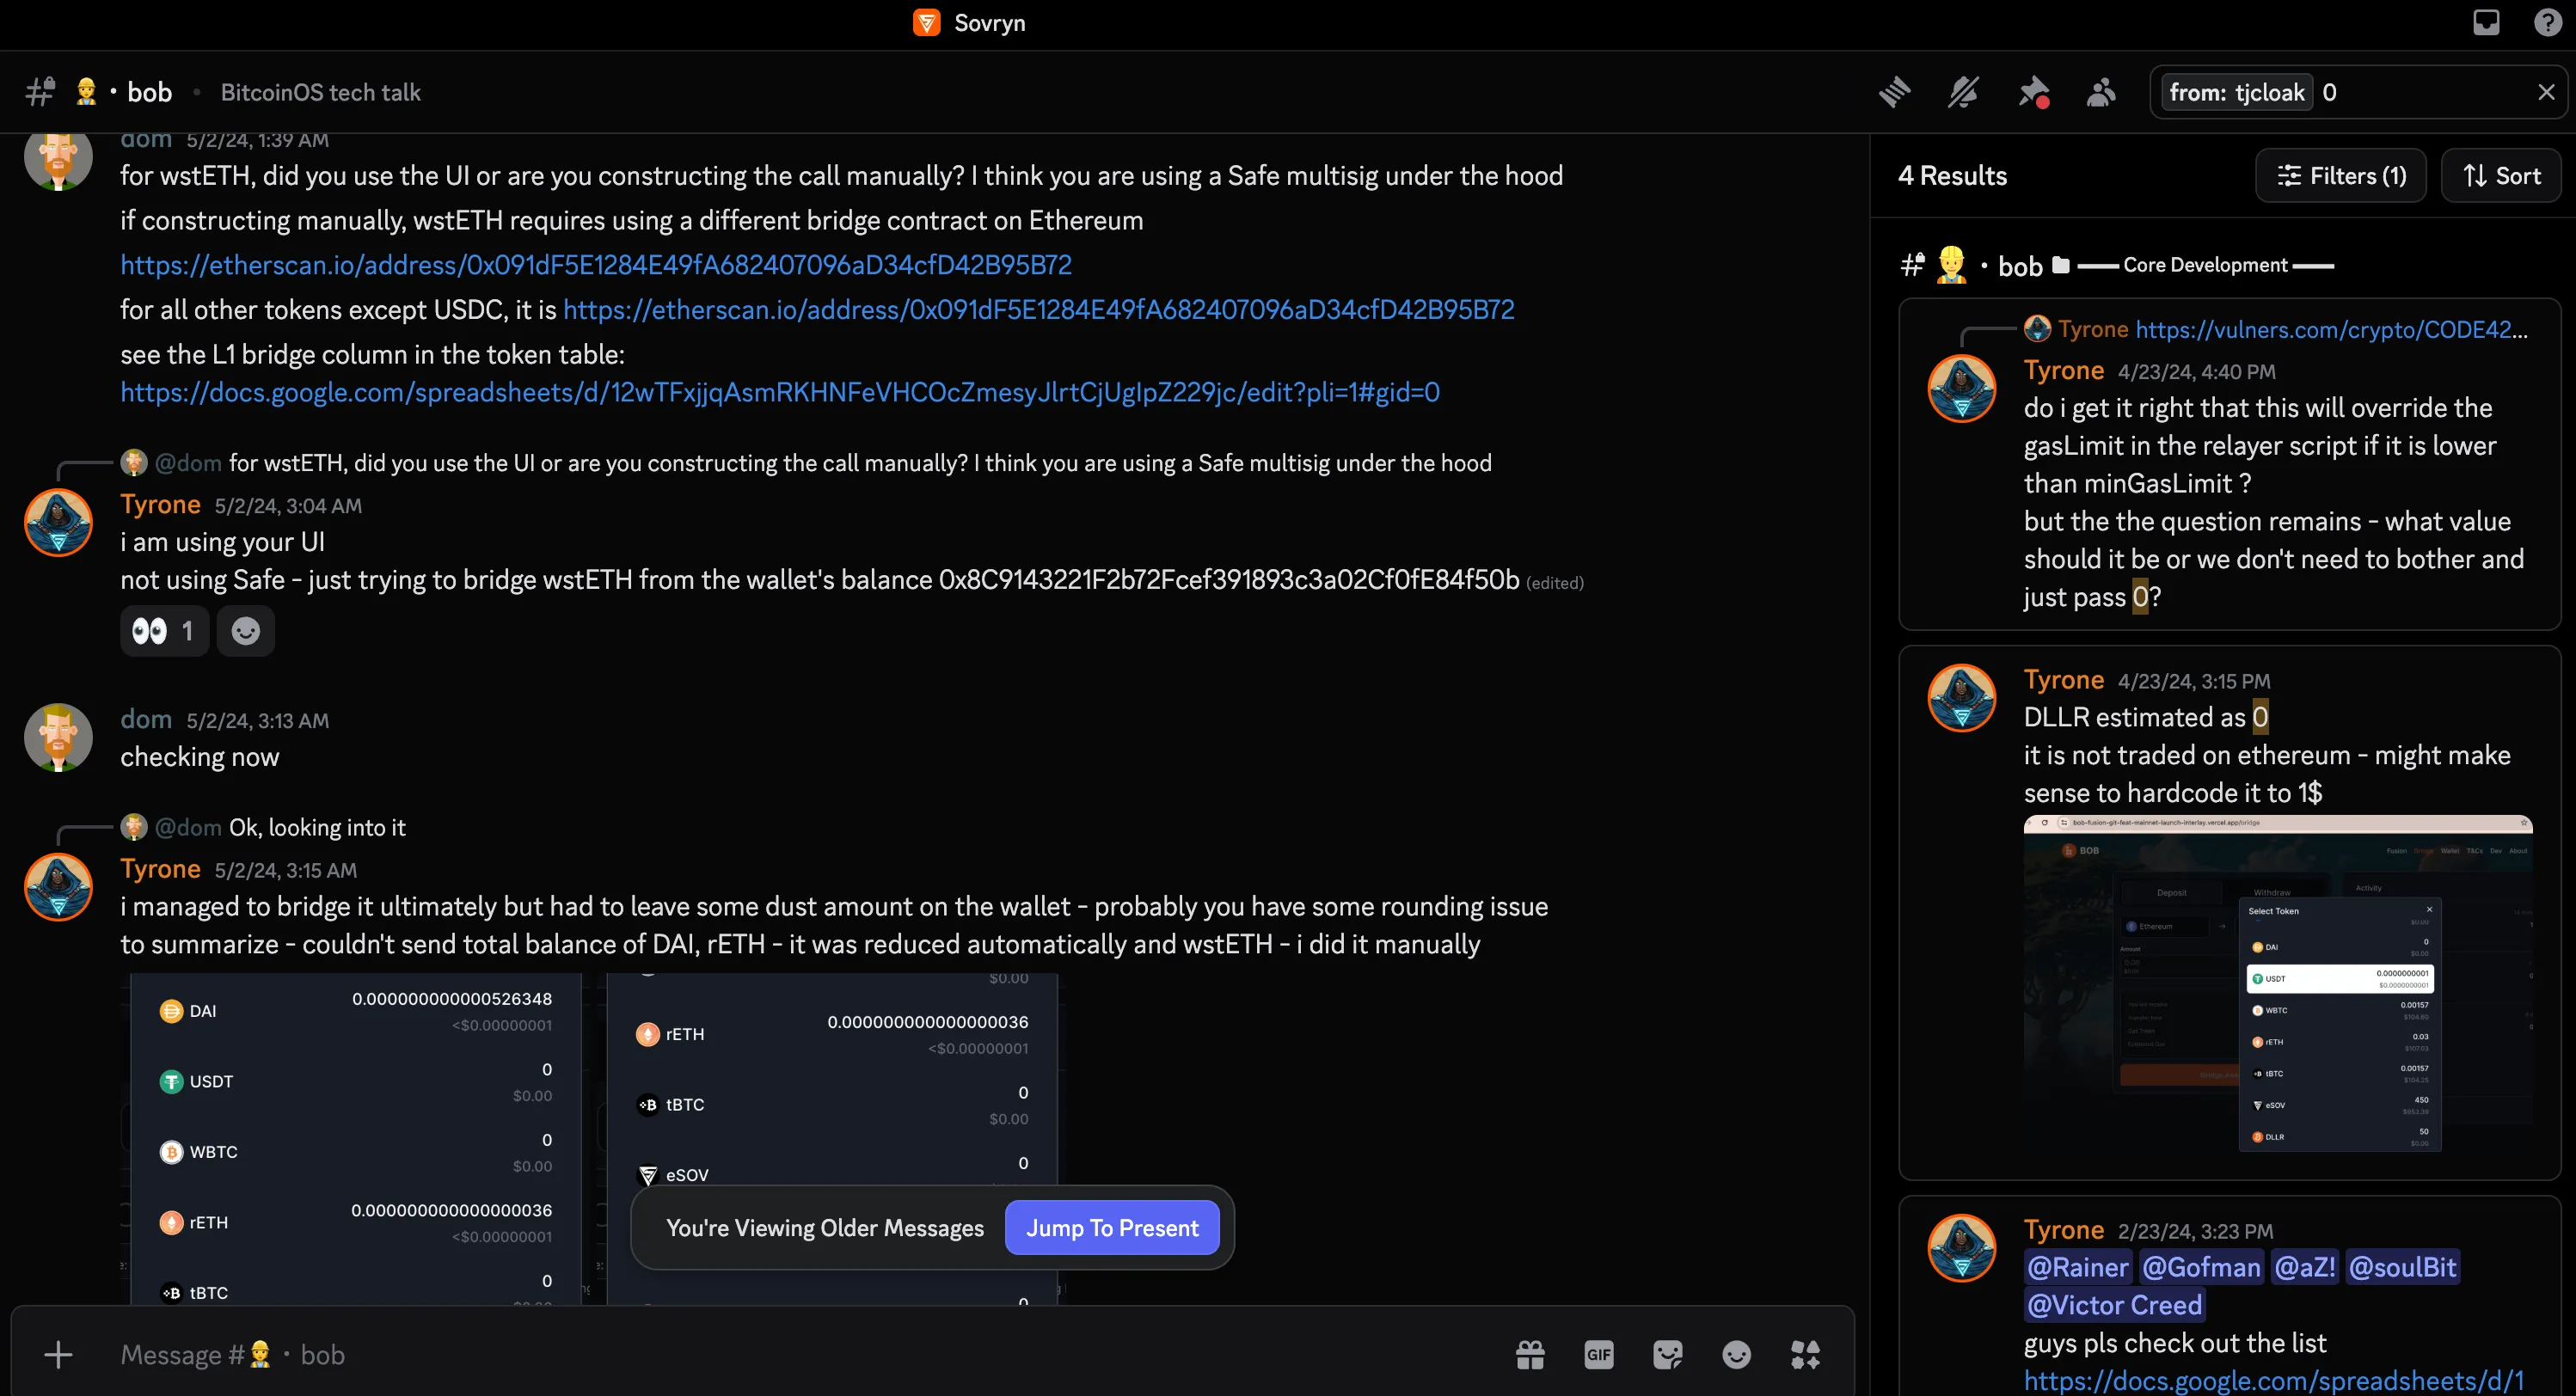The height and width of the screenshot is (1396, 2576).
Task: Click Tyrone's avatar in 2/23/24 search result
Action: 1961,1248
